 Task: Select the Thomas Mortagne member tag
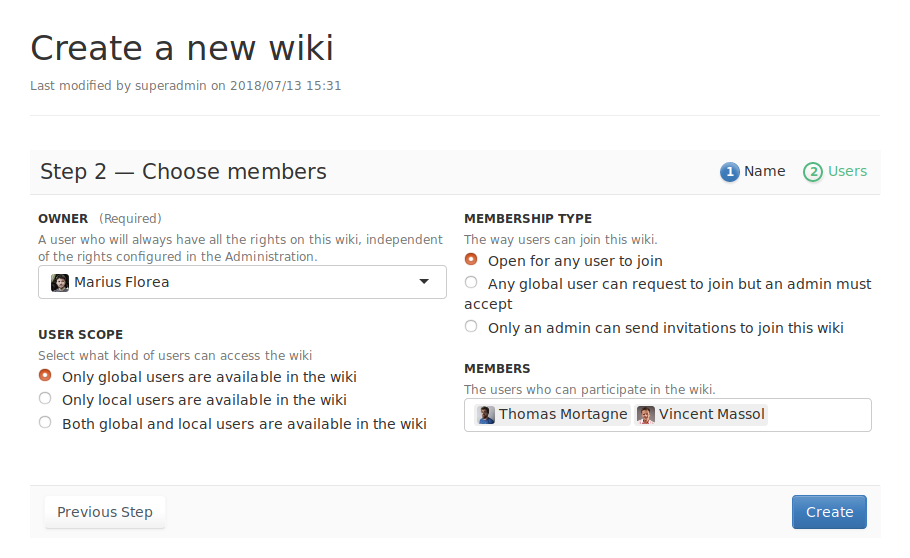[x=563, y=415]
